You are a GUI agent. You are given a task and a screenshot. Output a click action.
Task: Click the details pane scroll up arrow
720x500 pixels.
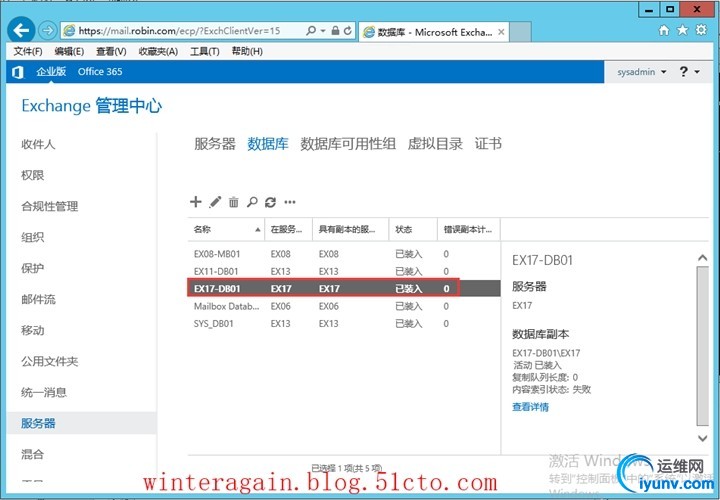coord(703,258)
